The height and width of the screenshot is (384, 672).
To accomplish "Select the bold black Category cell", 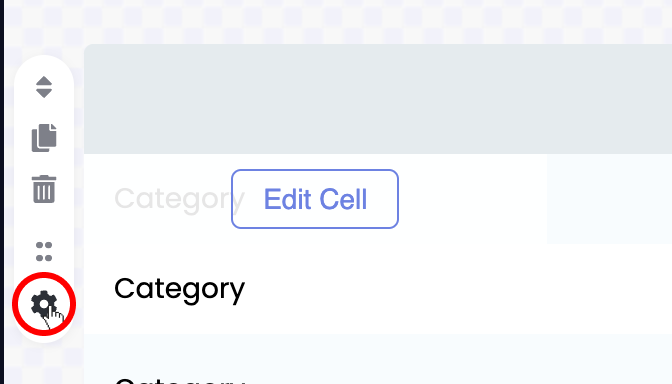I will tap(180, 289).
